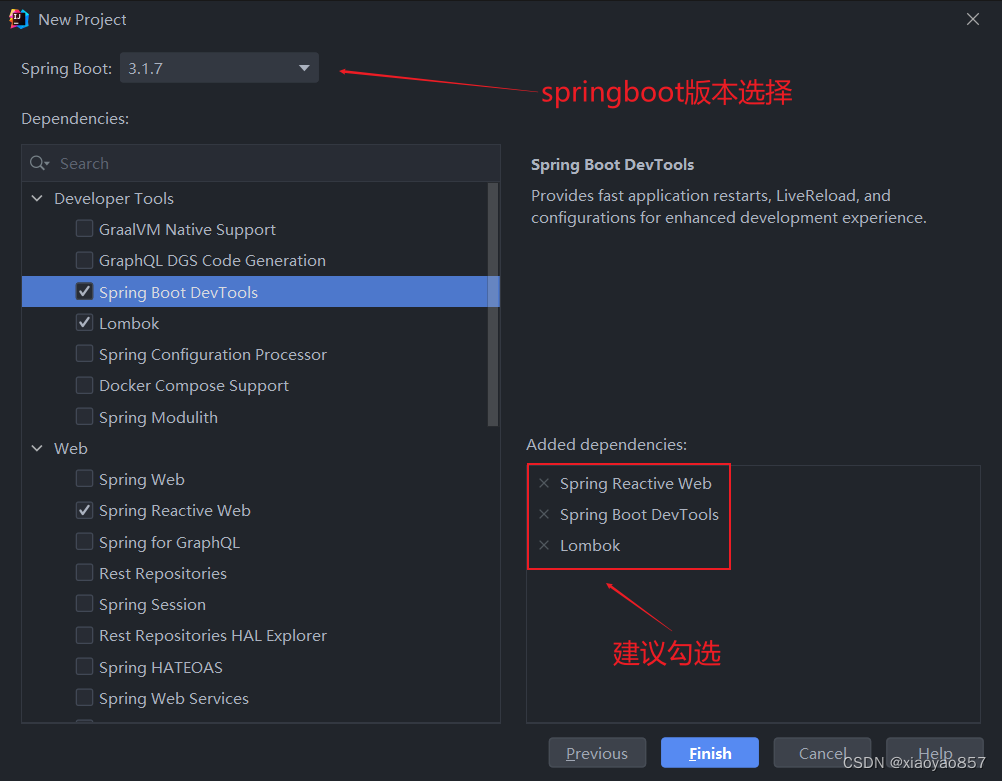Viewport: 1002px width, 781px height.
Task: Select the Web tree label
Action: (71, 449)
